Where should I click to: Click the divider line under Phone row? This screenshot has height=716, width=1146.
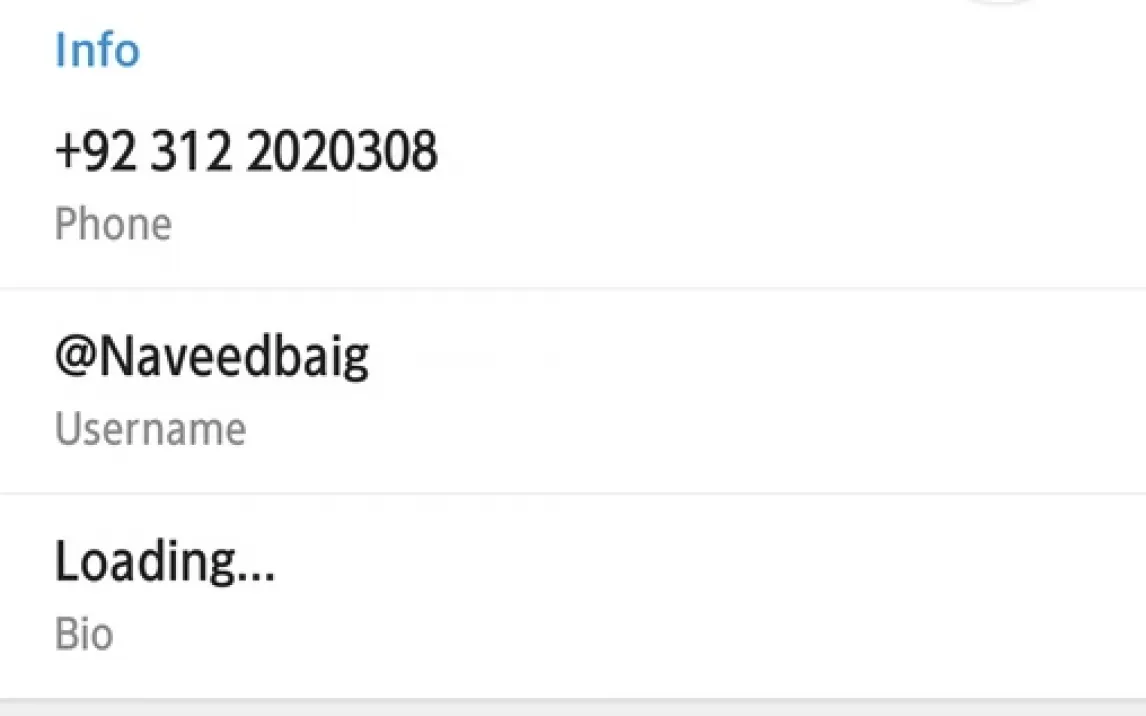(x=573, y=288)
